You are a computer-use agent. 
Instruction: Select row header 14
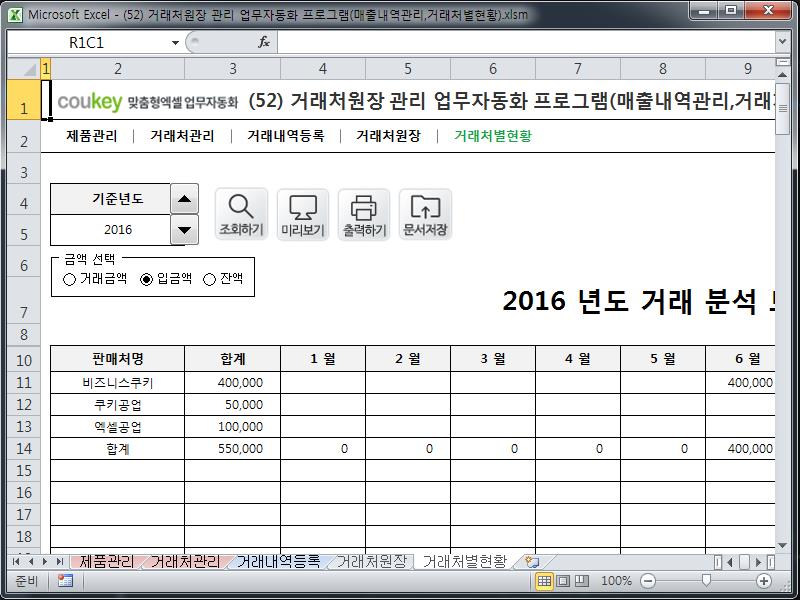pyautogui.click(x=24, y=448)
